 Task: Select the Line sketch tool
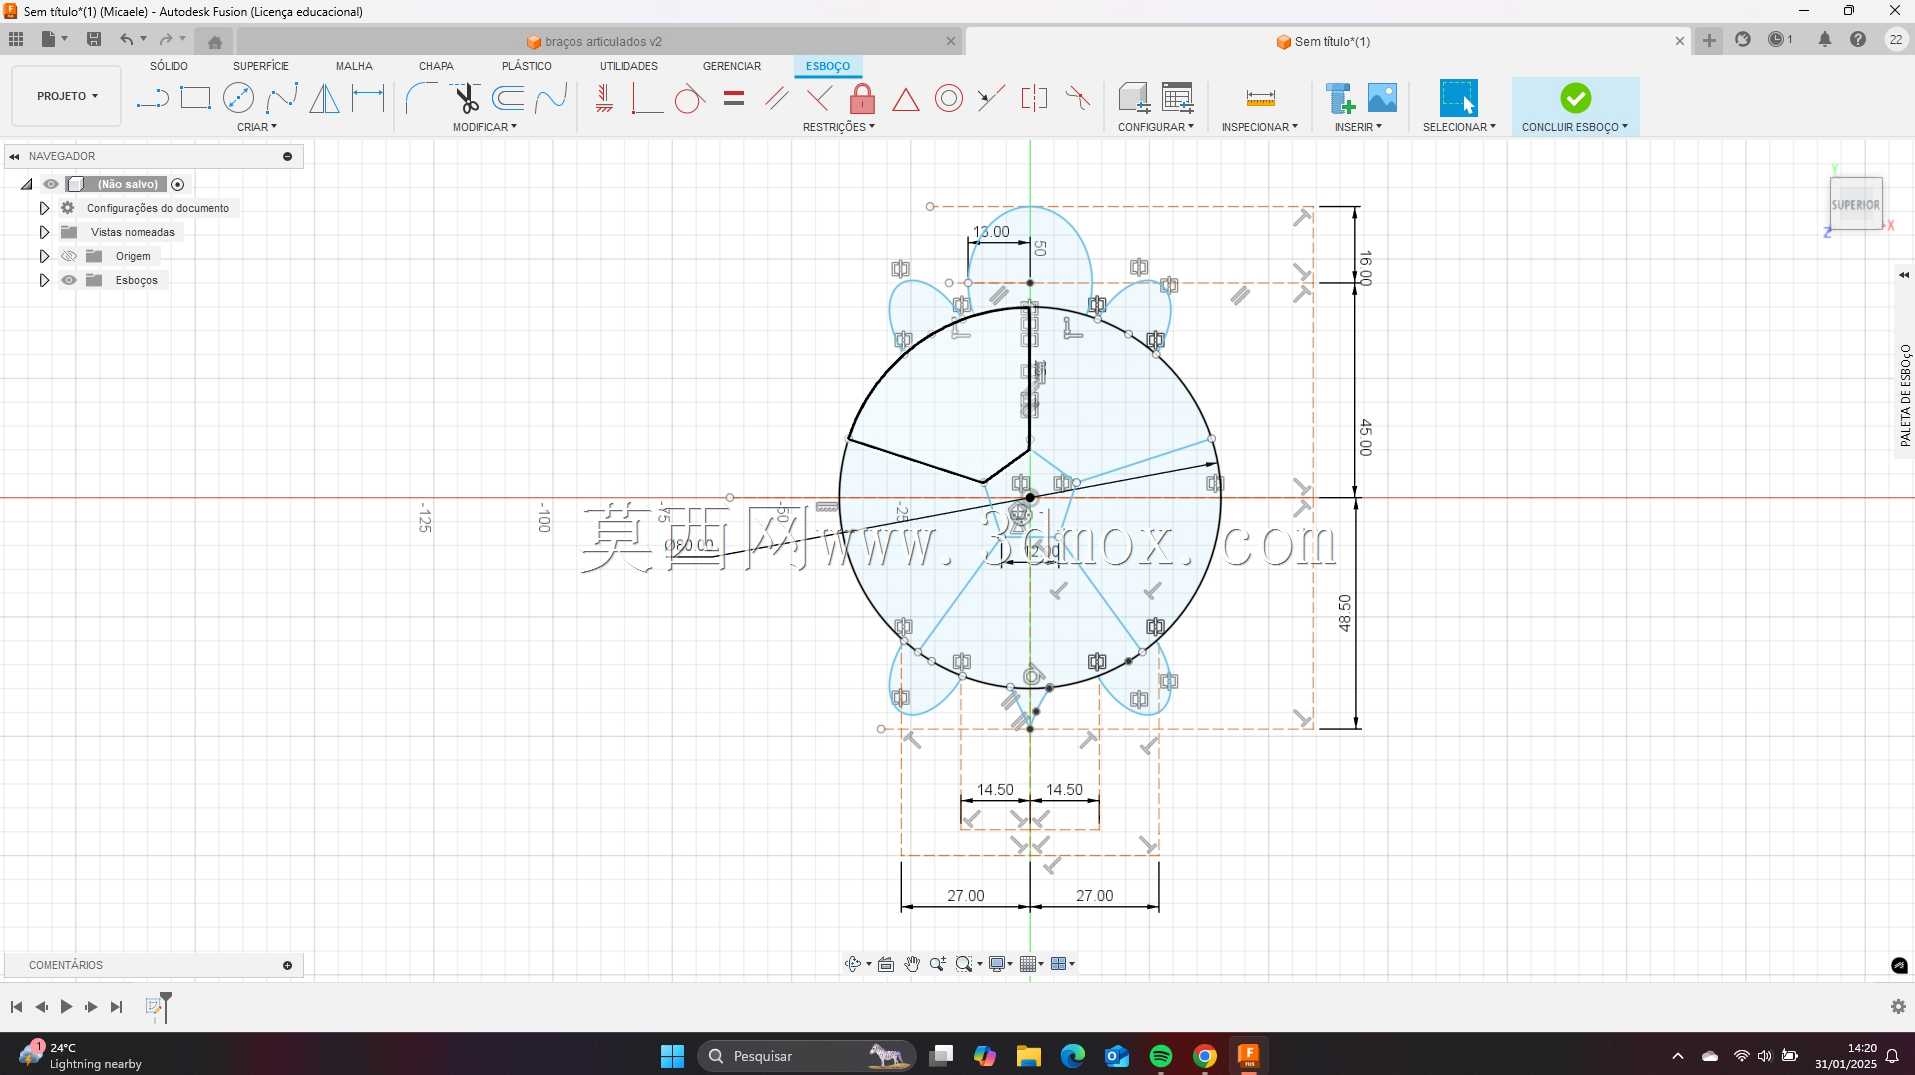(152, 98)
